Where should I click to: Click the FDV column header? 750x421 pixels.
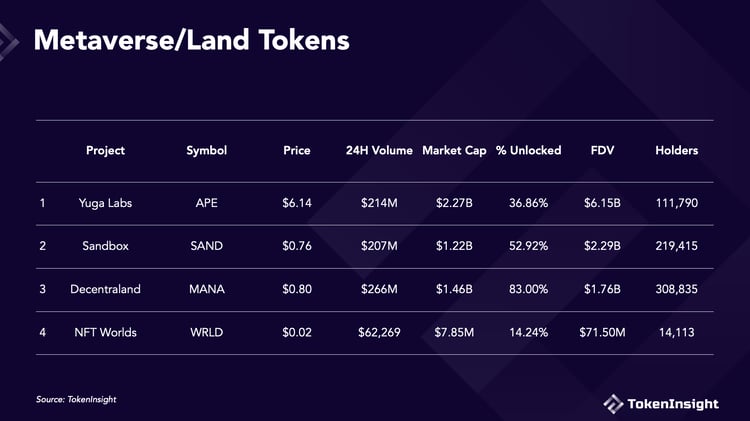tap(602, 151)
